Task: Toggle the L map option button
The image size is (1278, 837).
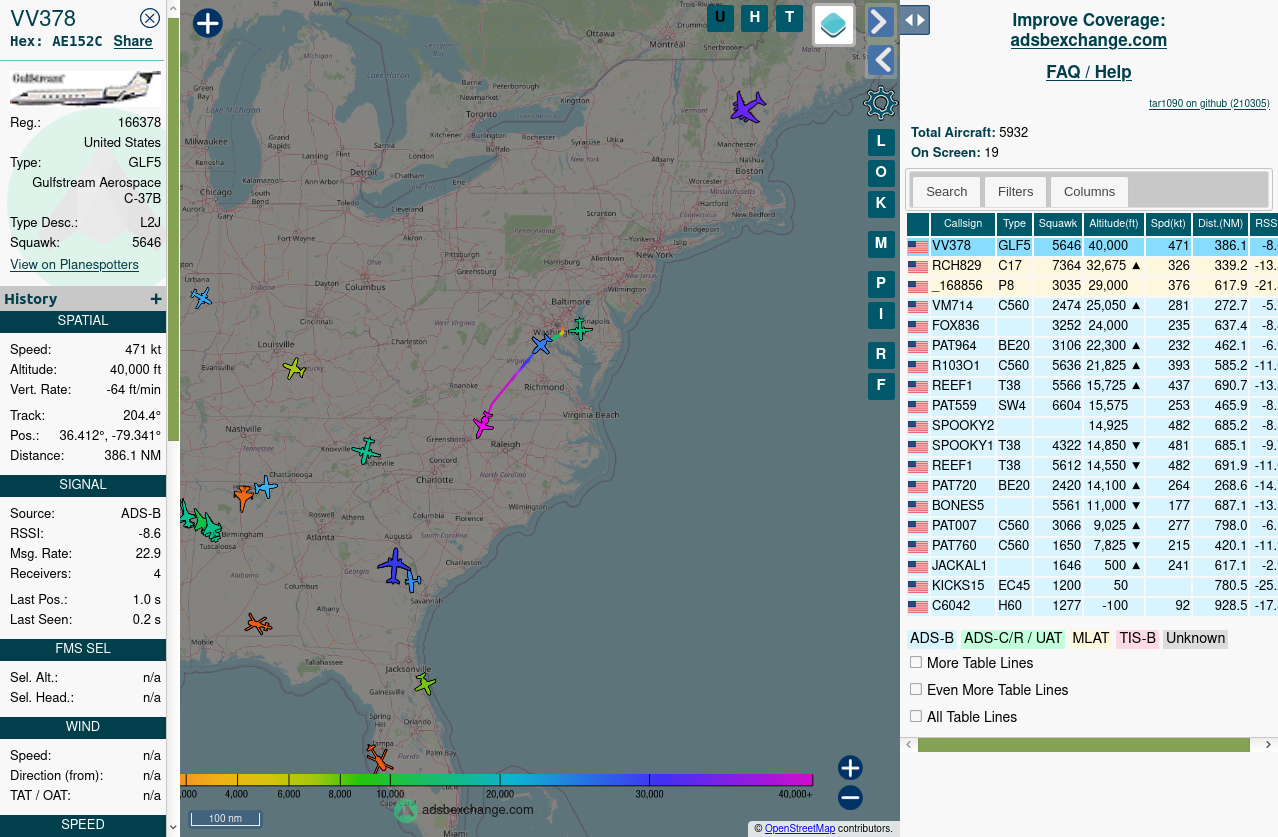Action: coord(881,142)
